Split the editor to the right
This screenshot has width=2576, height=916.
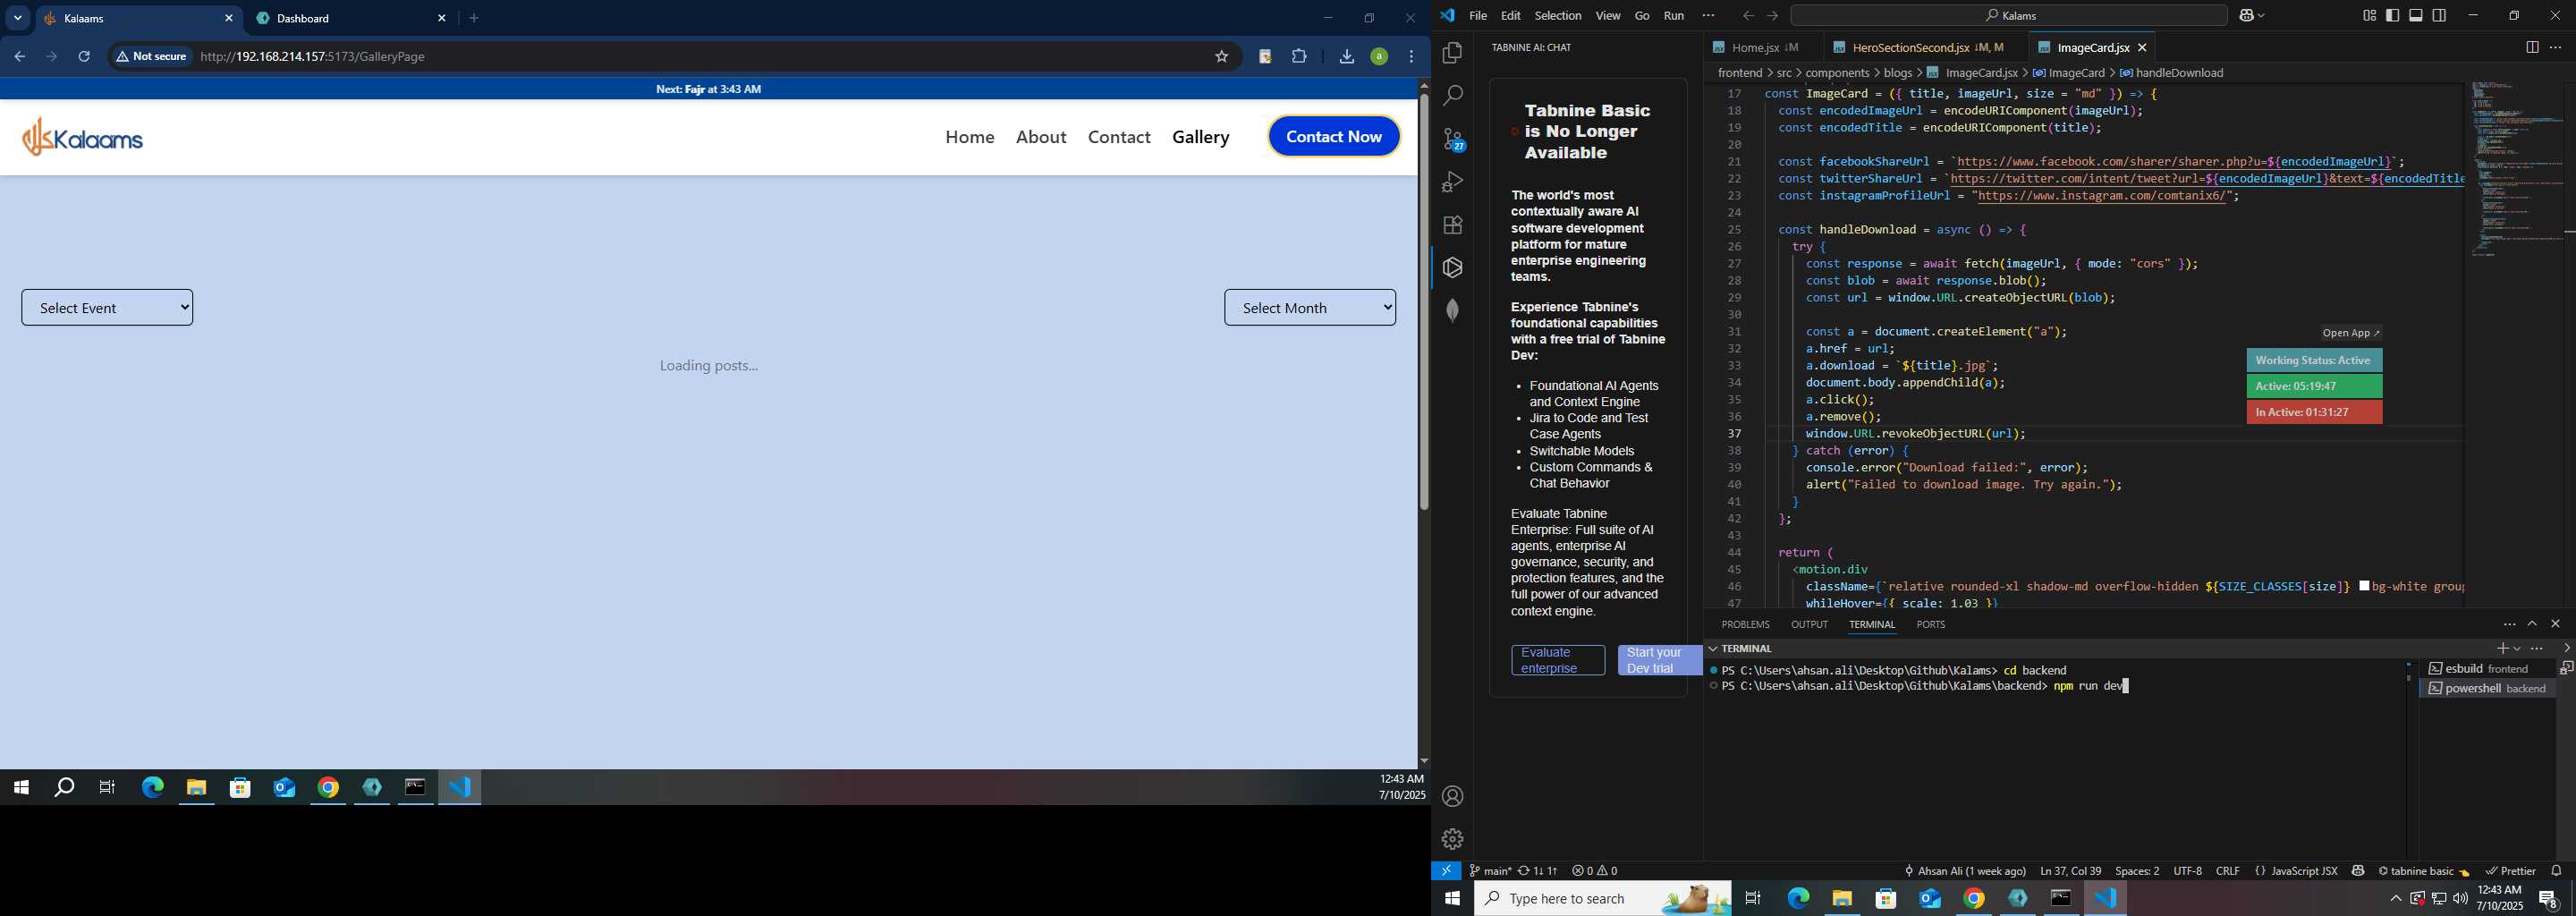2531,47
